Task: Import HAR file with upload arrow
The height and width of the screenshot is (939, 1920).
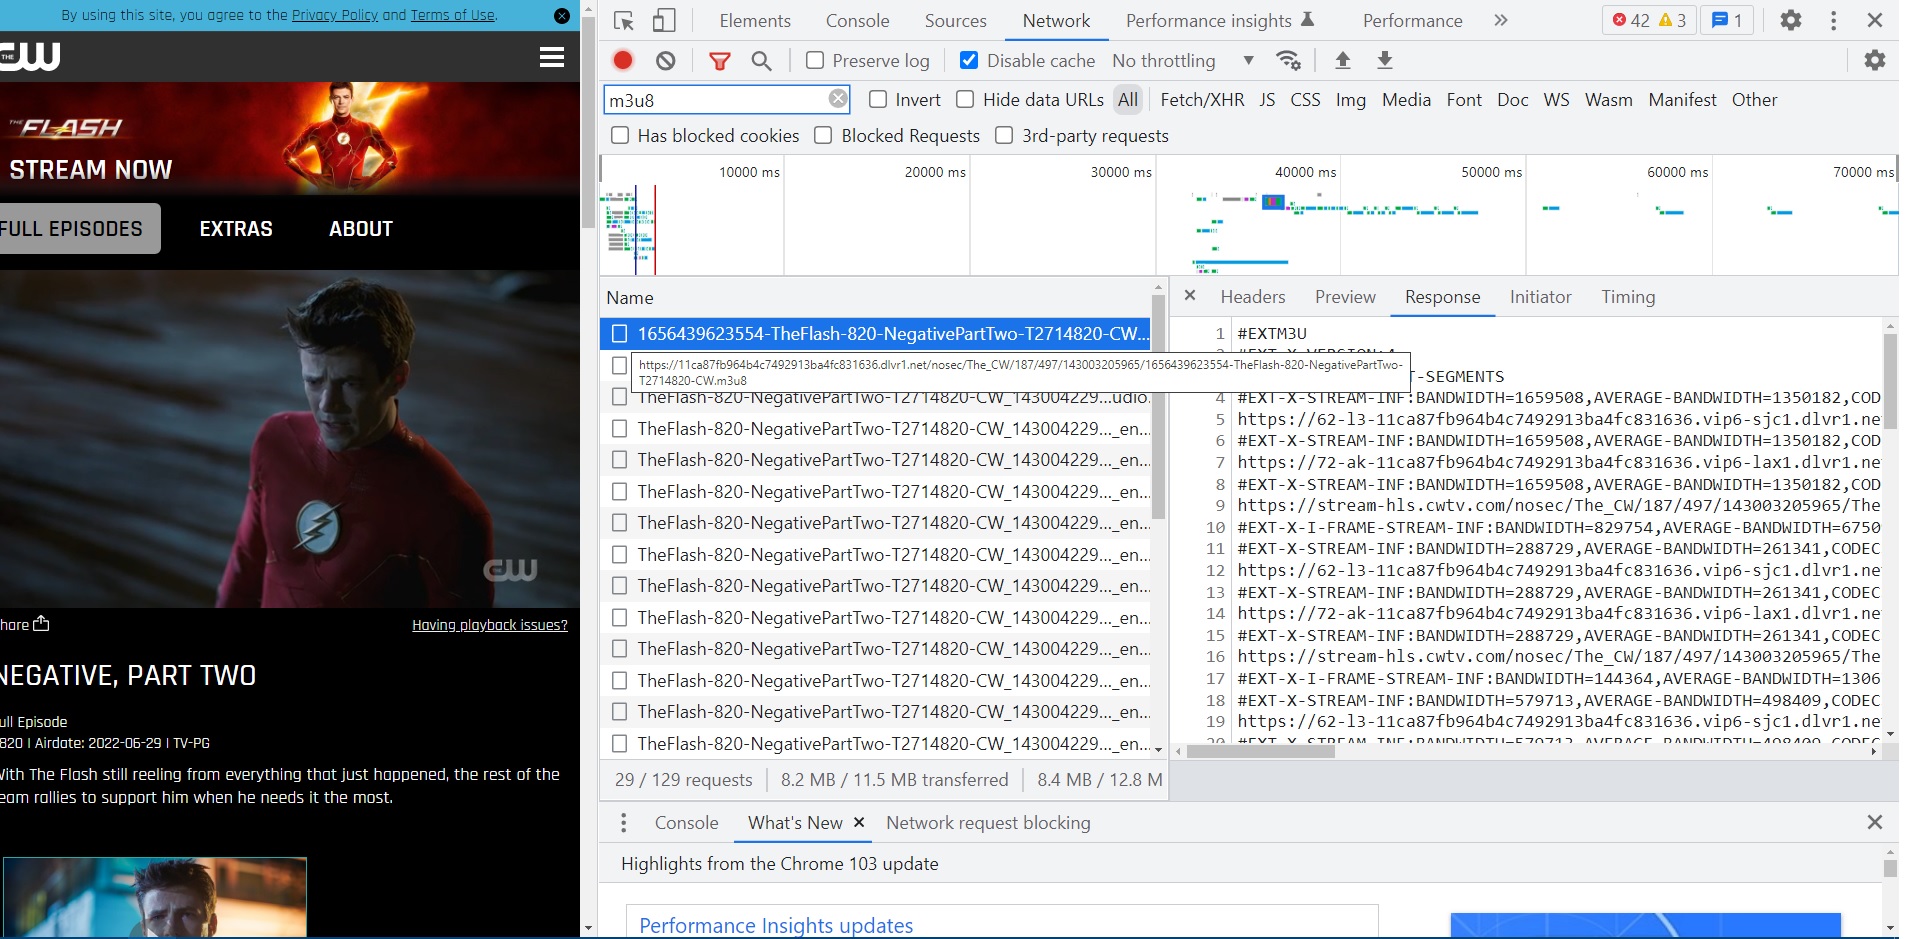Action: 1343,61
